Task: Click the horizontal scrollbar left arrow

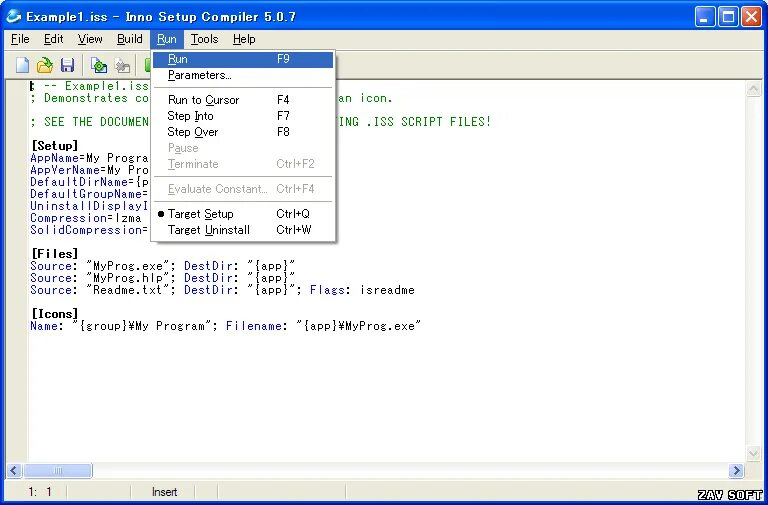Action: pos(14,471)
